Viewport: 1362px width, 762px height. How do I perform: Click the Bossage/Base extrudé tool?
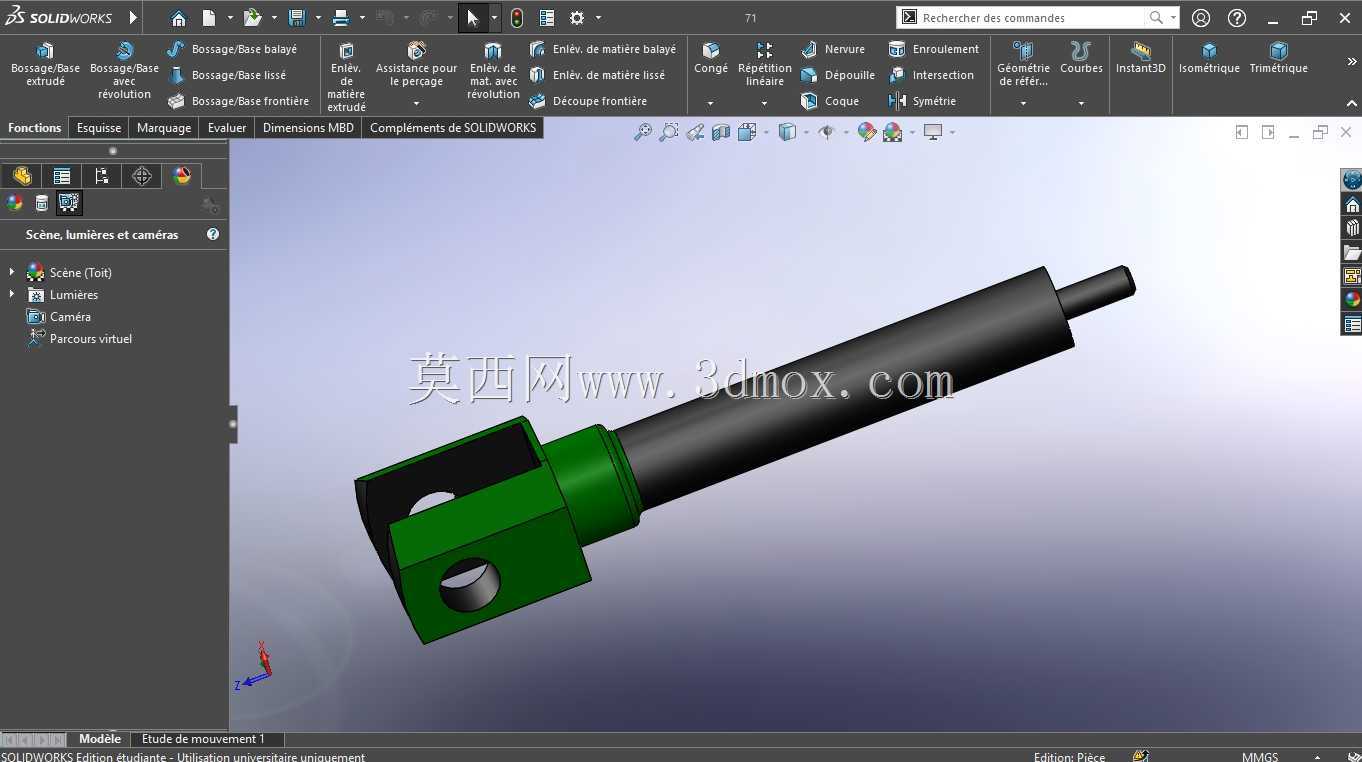(45, 64)
